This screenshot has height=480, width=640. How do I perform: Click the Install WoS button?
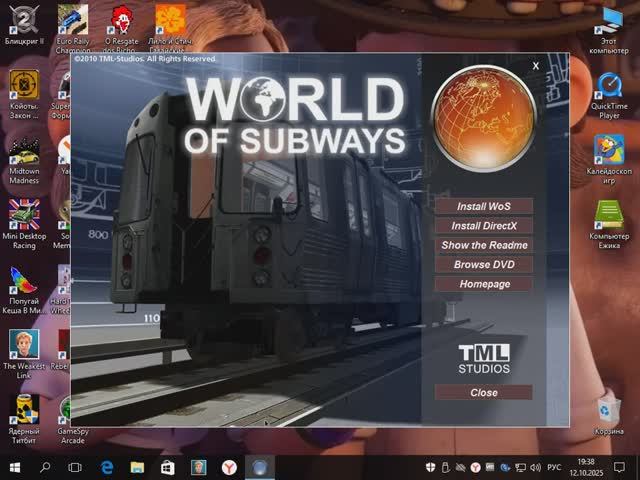point(484,207)
